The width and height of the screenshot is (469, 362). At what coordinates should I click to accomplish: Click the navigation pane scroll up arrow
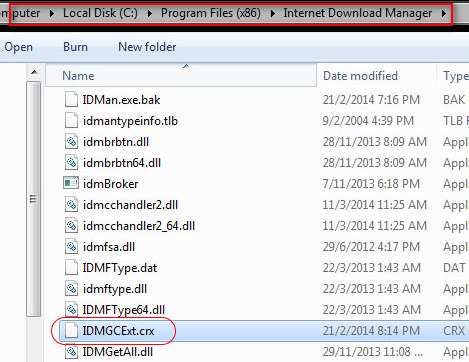[34, 72]
